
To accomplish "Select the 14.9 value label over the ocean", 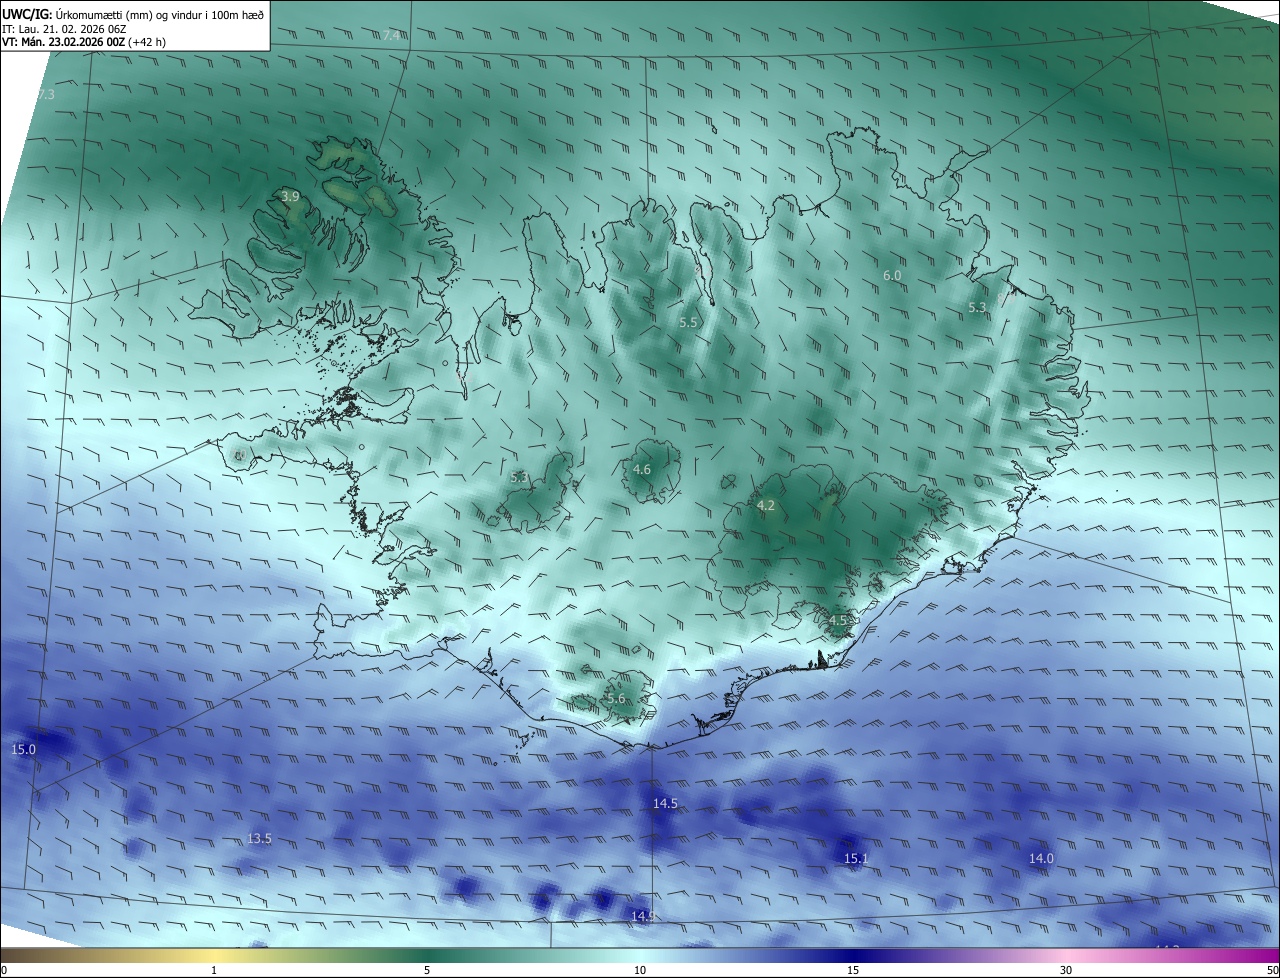I will click(x=643, y=916).
